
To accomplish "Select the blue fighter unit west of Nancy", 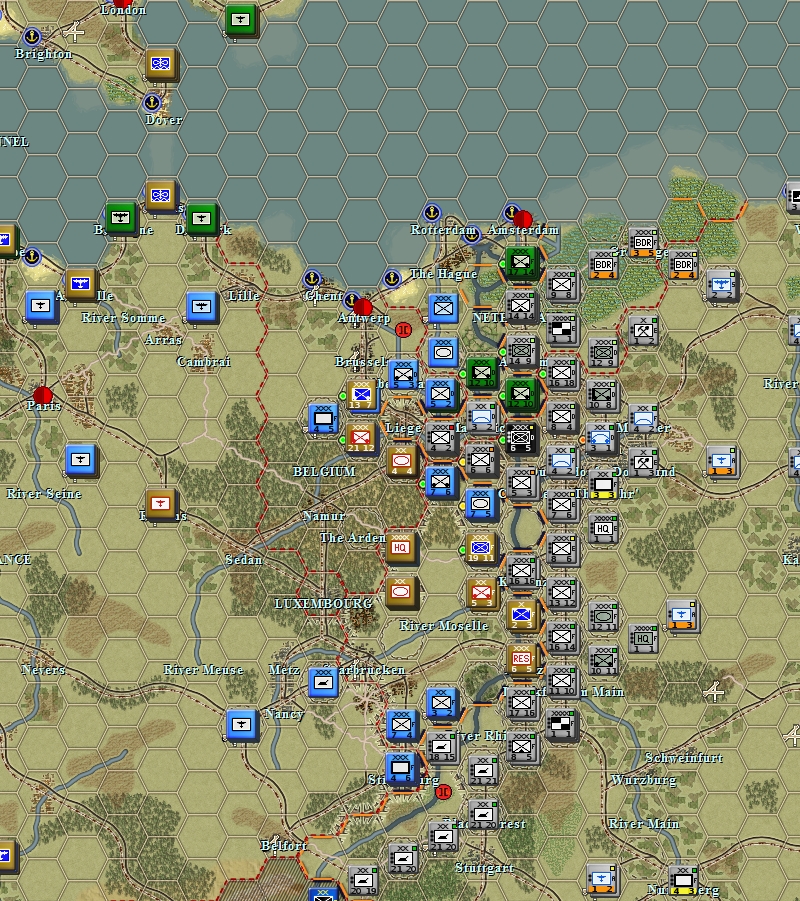I will (241, 725).
